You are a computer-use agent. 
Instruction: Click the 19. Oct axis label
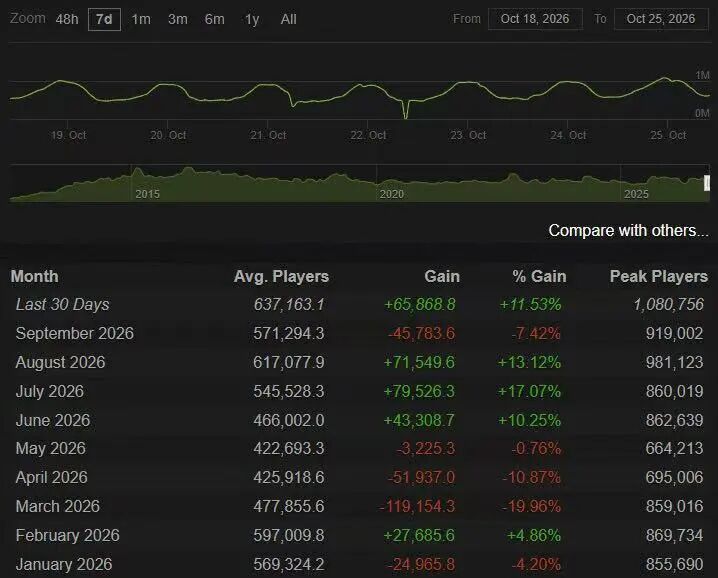coord(68,135)
